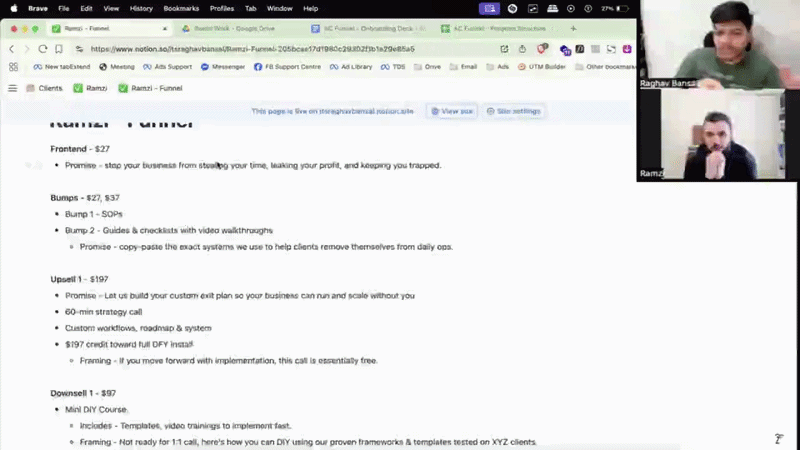Image resolution: width=800 pixels, height=450 pixels.
Task: Bookmark this page with the bookmark icon
Action: [59, 49]
